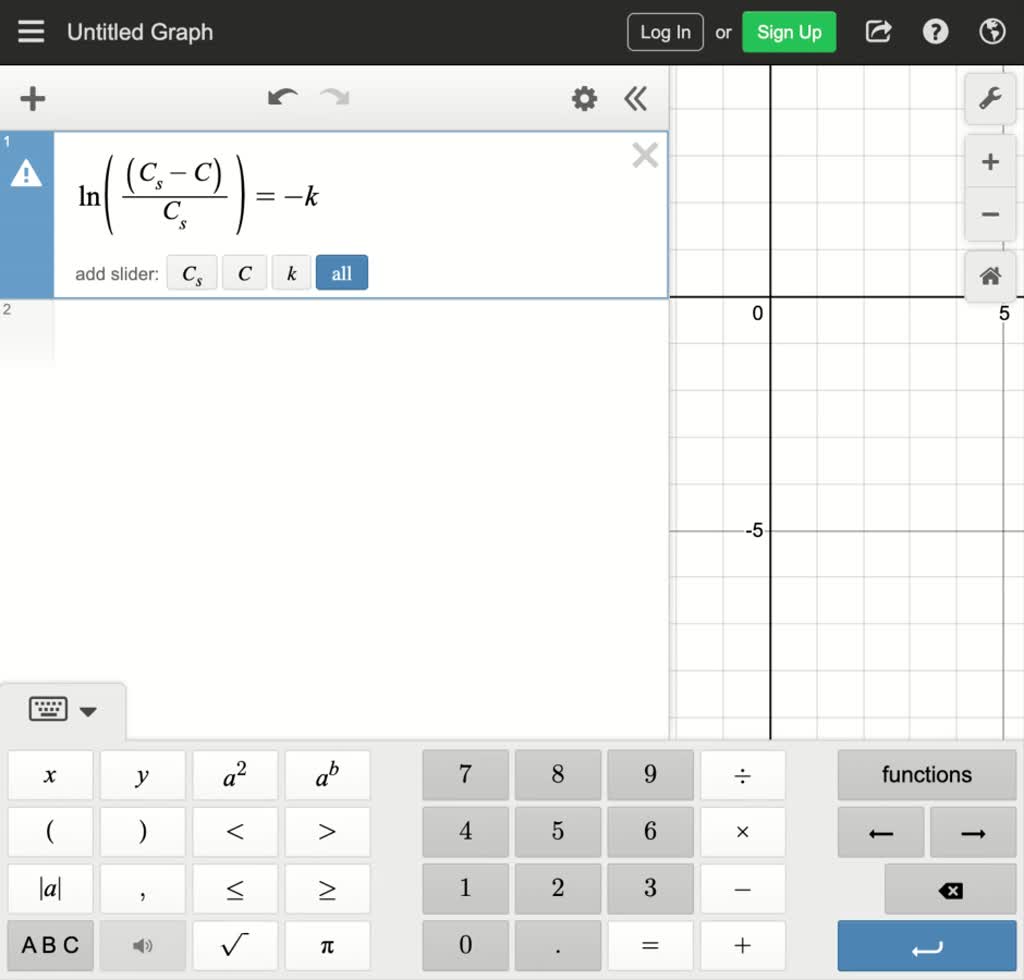
Task: Toggle the ABC letter keyboard
Action: (x=50, y=945)
